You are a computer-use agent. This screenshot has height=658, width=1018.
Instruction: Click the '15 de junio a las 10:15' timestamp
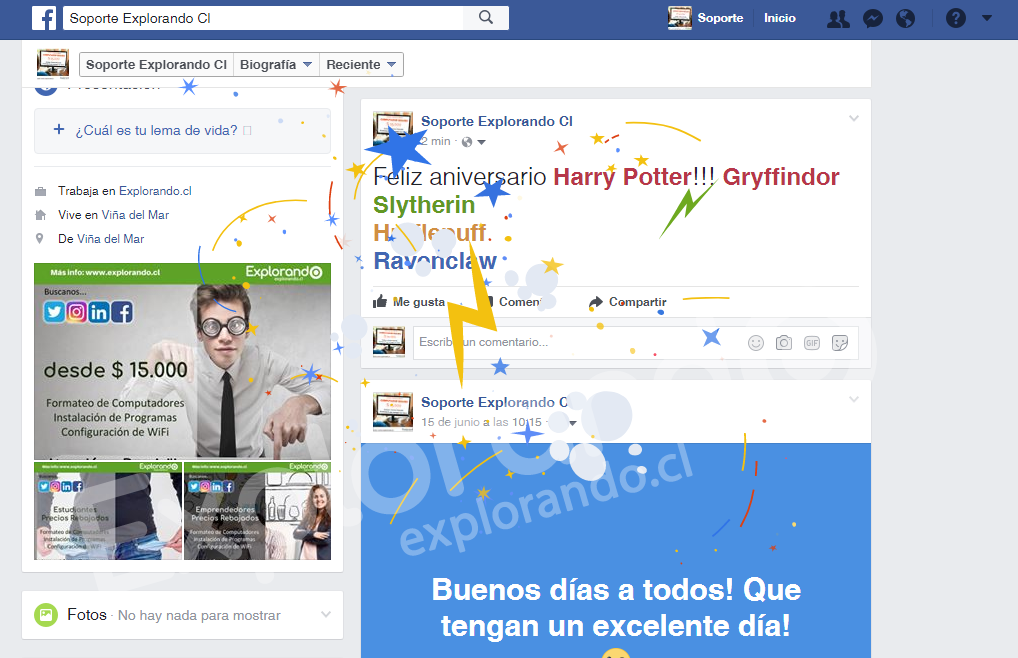tap(481, 422)
